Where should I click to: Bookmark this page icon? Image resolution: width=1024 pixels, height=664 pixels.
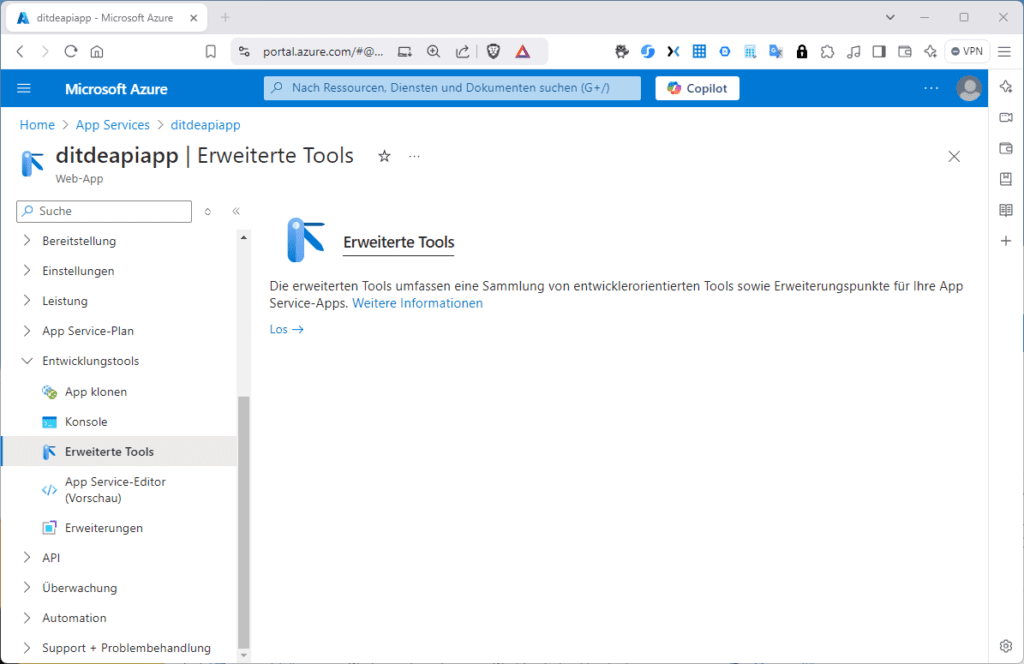pyautogui.click(x=210, y=52)
